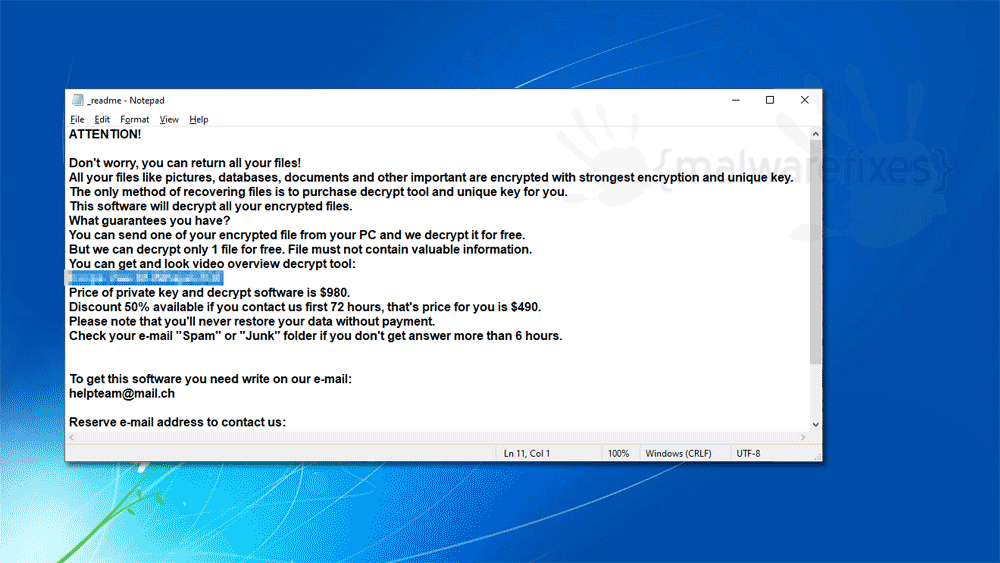
Task: Click the vertical scrollbar up arrow
Action: click(x=815, y=134)
